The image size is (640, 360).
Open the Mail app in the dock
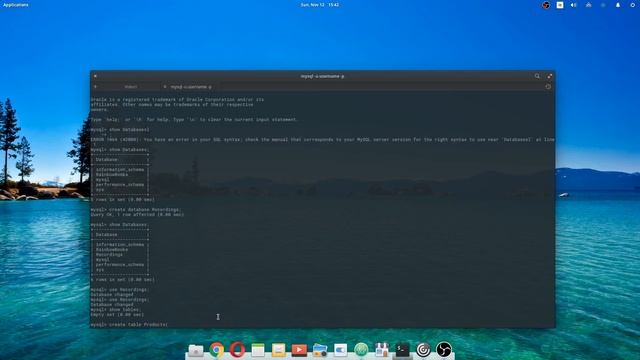(278, 350)
